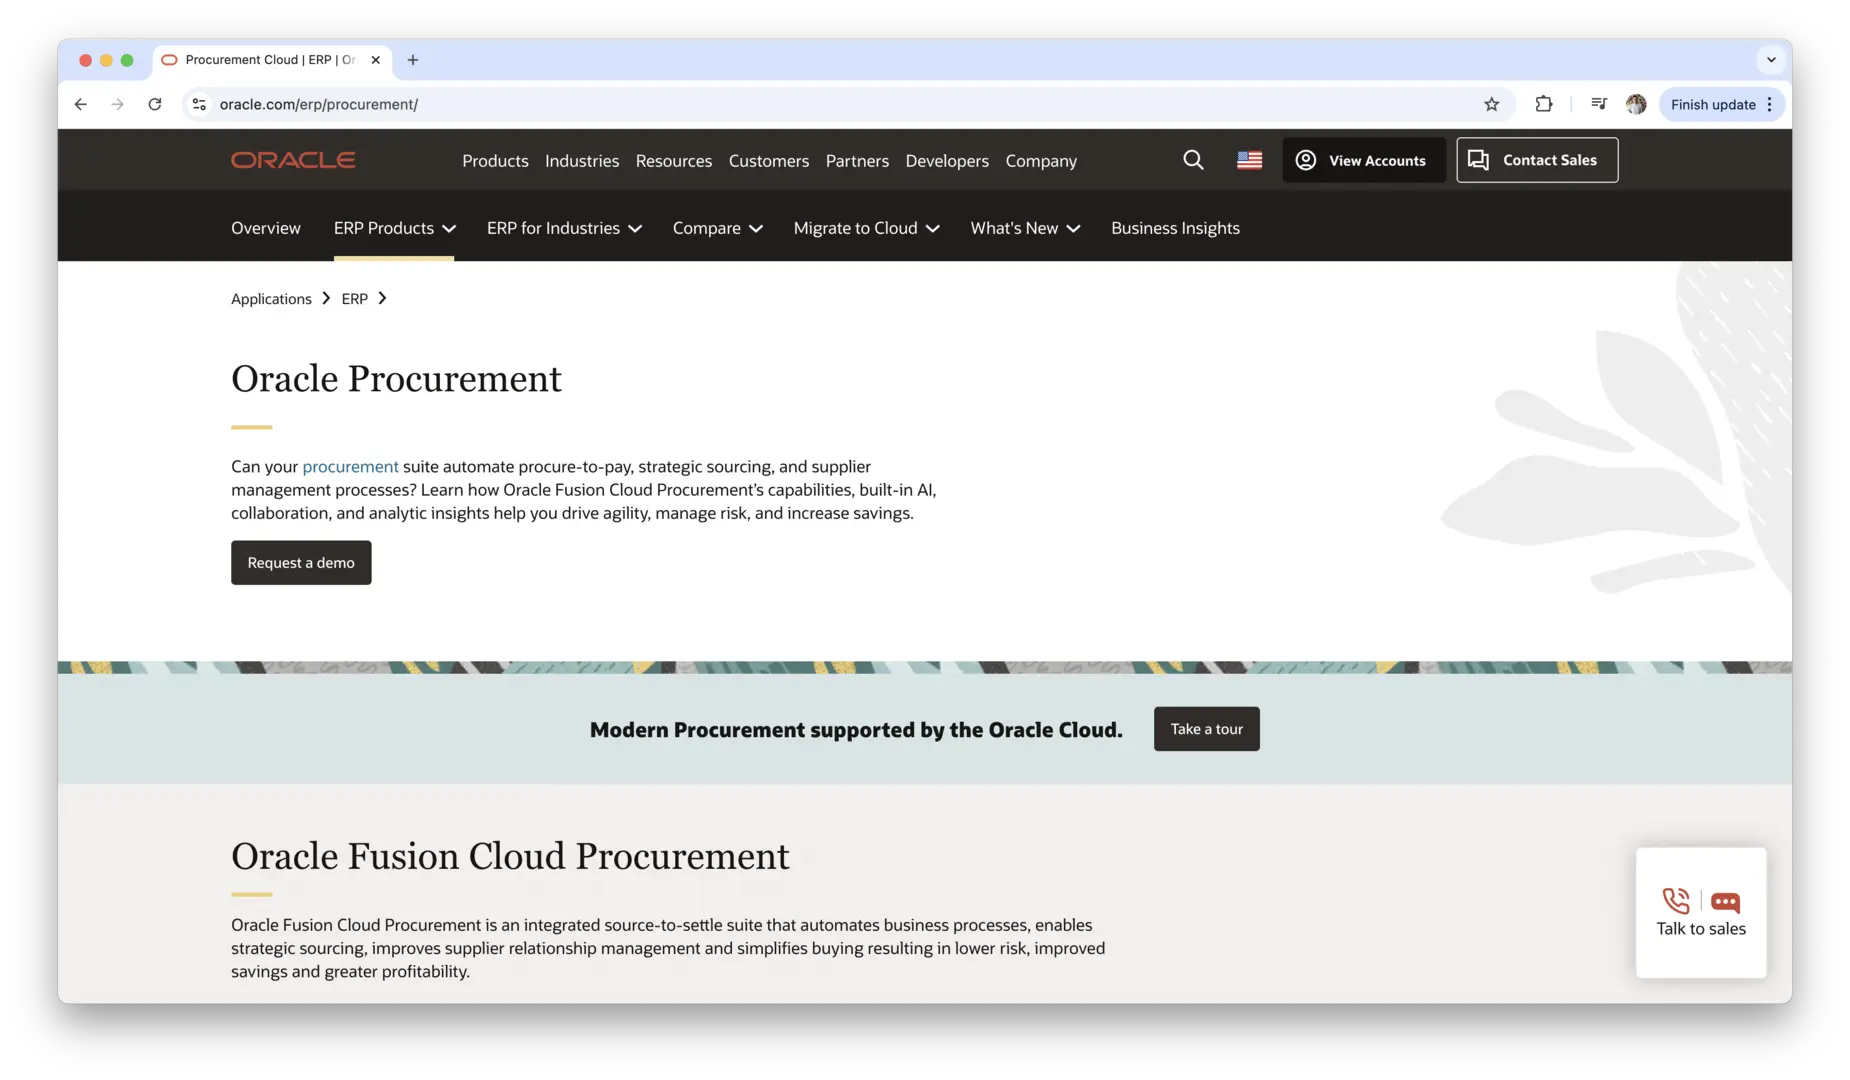Click the Modern Procurement banner text
The image size is (1850, 1080).
(856, 730)
